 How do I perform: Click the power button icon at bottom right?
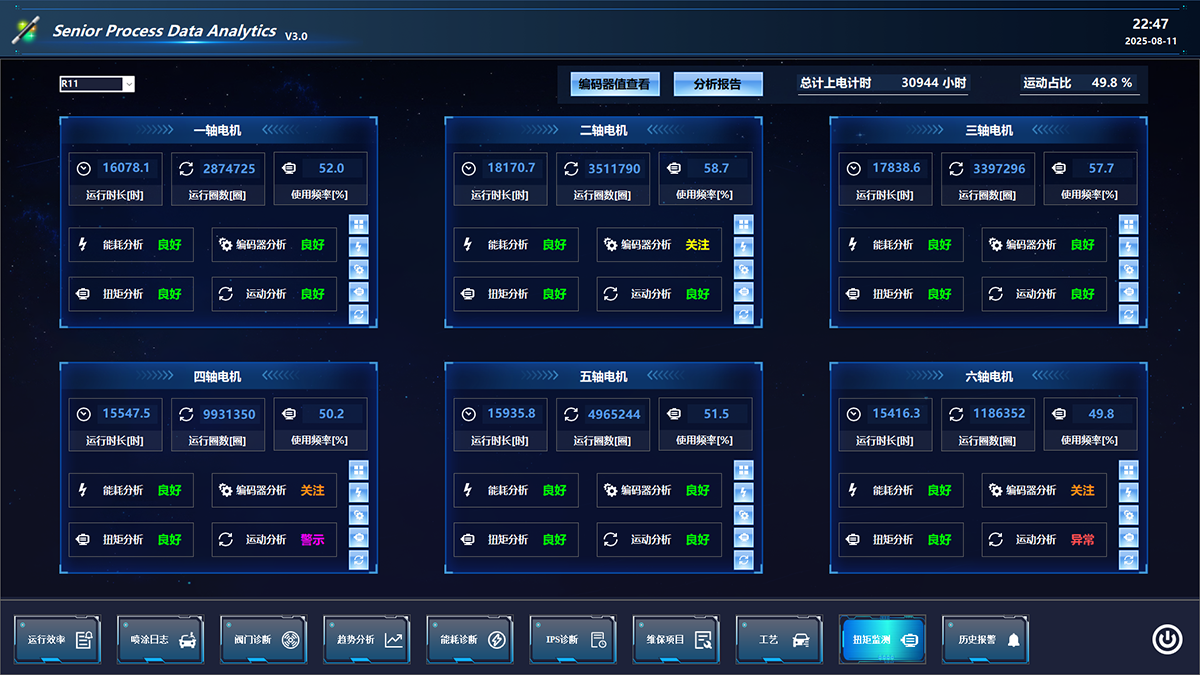(x=1167, y=639)
